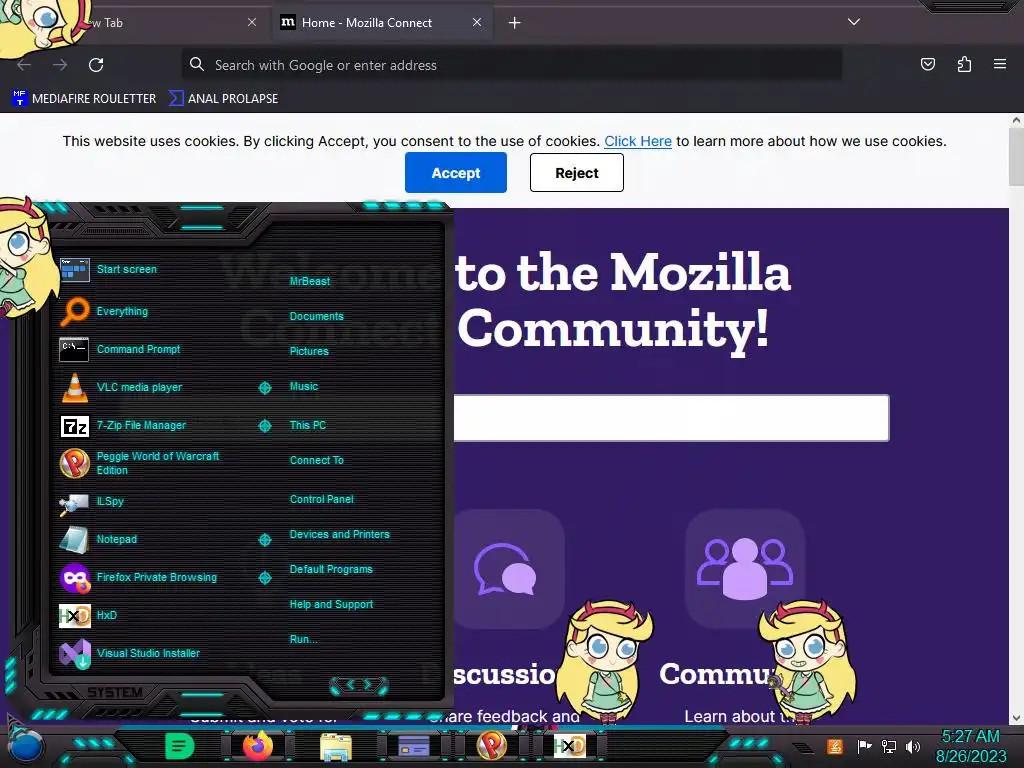Open Action Center flag tray icon
Image resolution: width=1024 pixels, height=768 pixels.
pyautogui.click(x=865, y=746)
